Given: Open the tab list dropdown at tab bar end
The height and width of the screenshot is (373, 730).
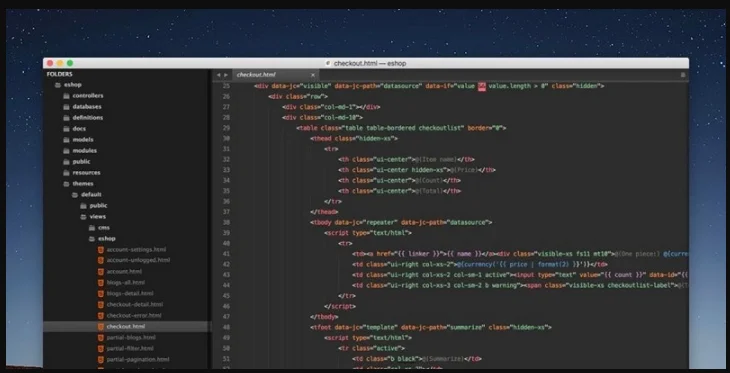Looking at the screenshot, I should click(683, 75).
